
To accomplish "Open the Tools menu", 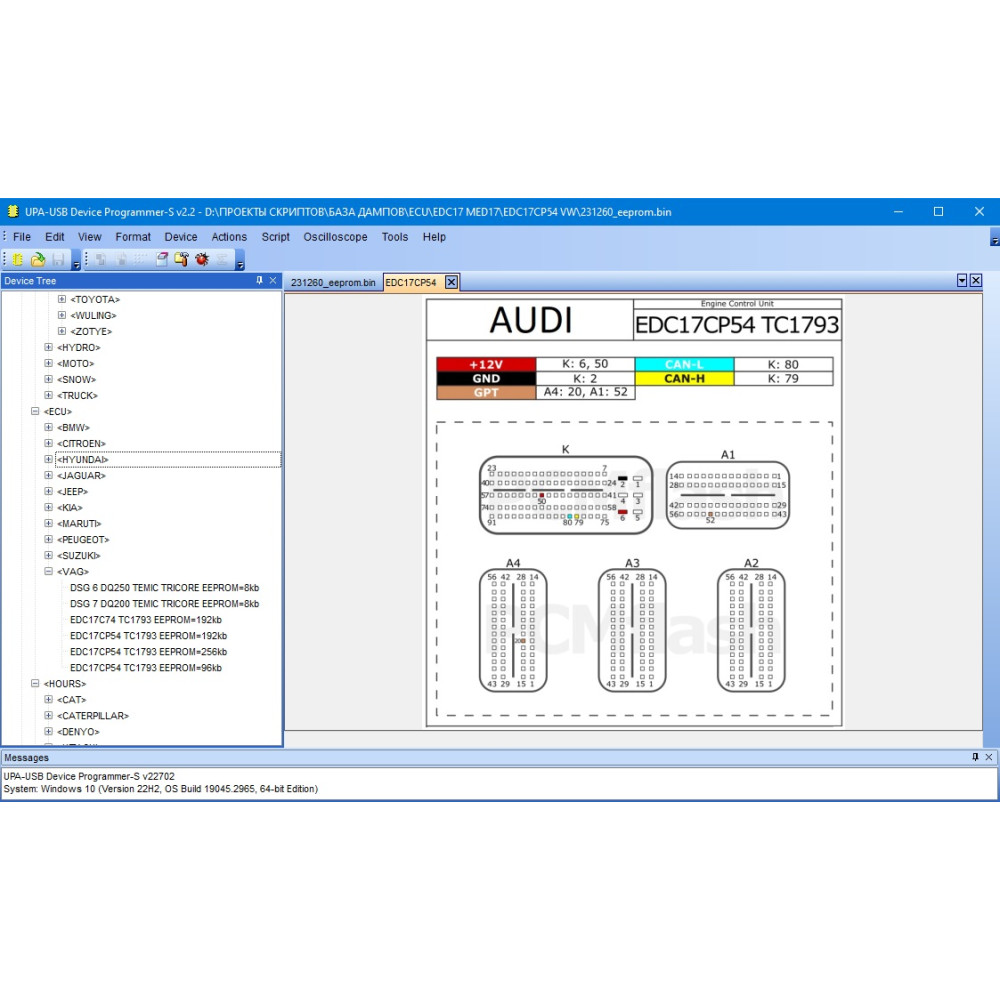I will [x=395, y=237].
